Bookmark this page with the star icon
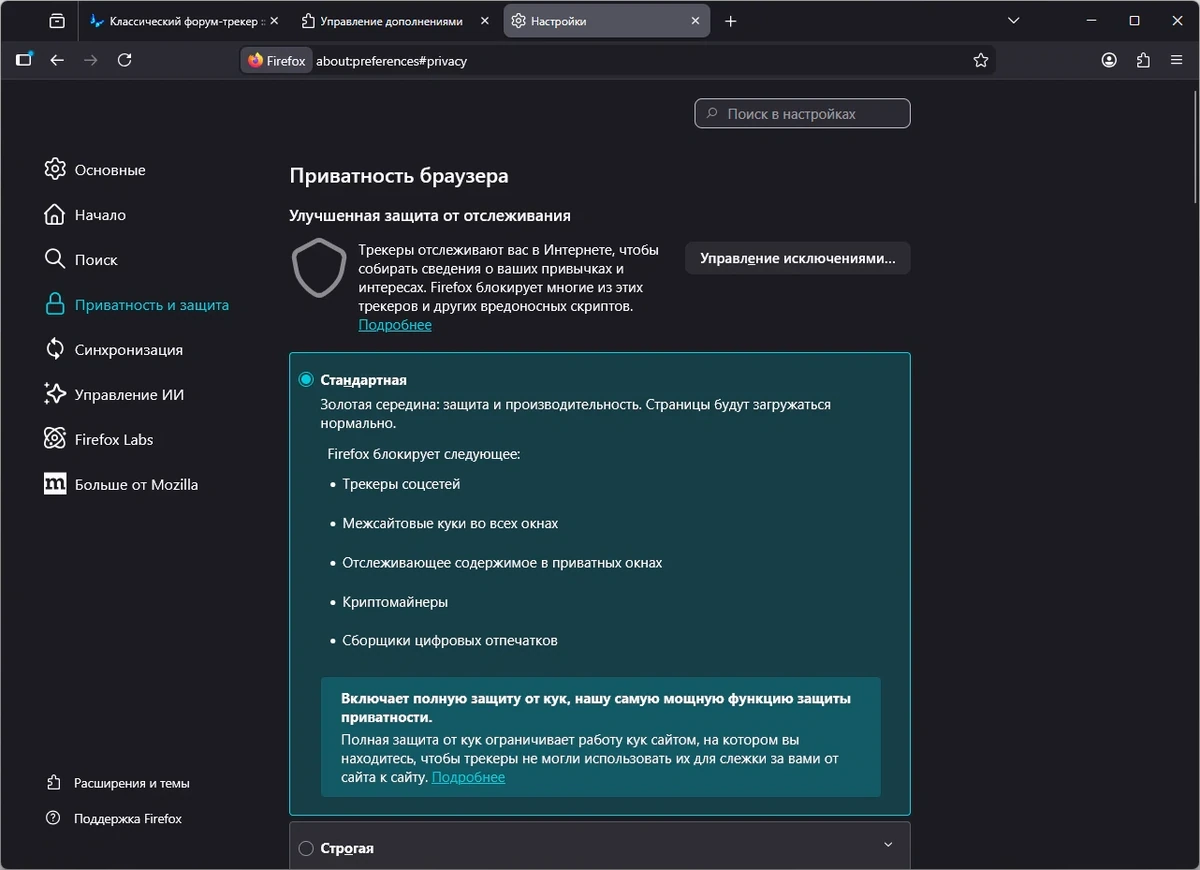Screen dimensions: 1200x870 click(981, 61)
